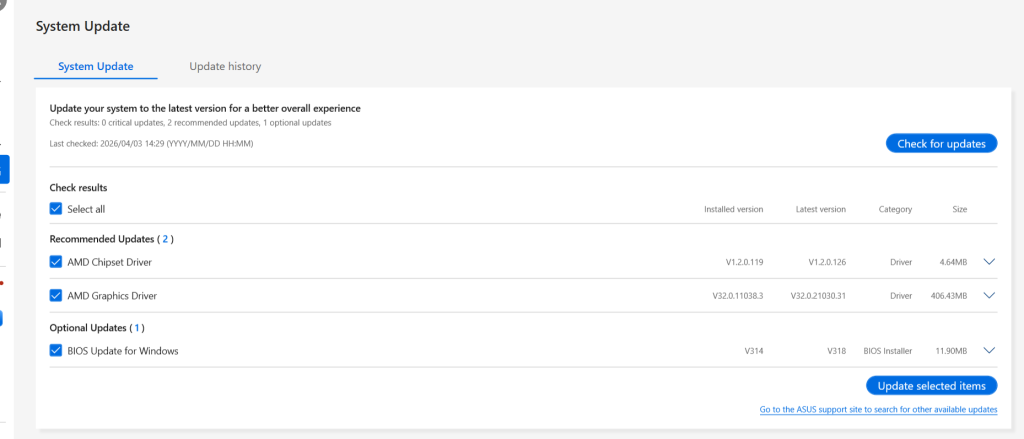Click the Recommended Updates count number
The height and width of the screenshot is (439, 1024).
pyautogui.click(x=167, y=239)
